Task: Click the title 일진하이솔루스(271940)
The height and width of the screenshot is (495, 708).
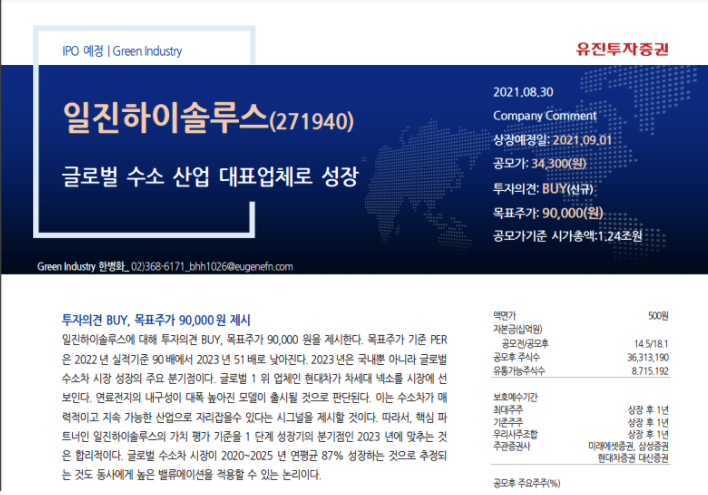Action: point(208,118)
